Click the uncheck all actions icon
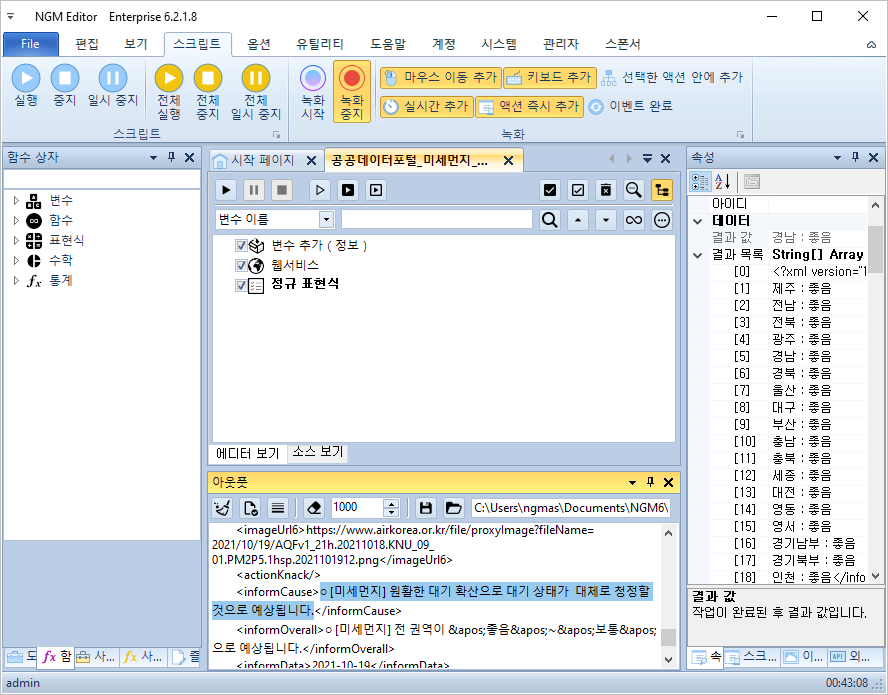Image resolution: width=888 pixels, height=695 pixels. pos(578,190)
